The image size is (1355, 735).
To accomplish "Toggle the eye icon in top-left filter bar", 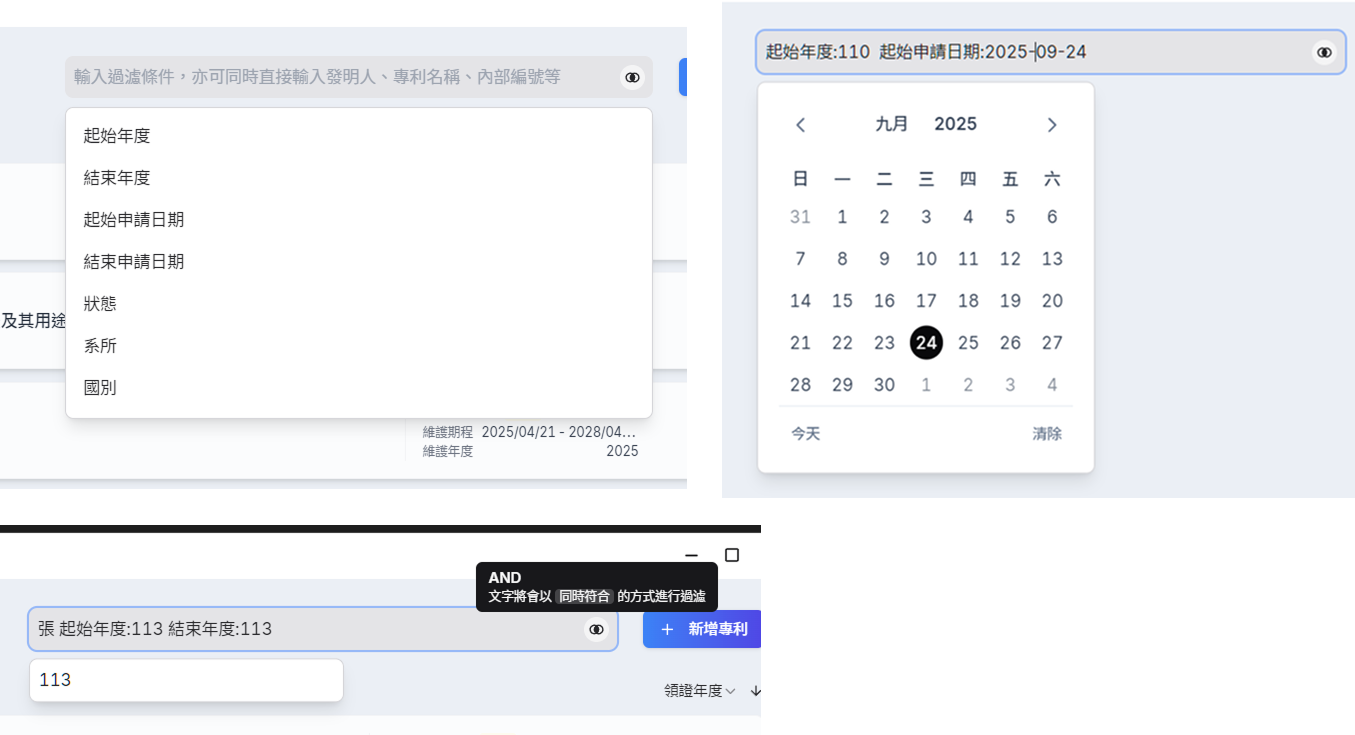I will (x=631, y=76).
